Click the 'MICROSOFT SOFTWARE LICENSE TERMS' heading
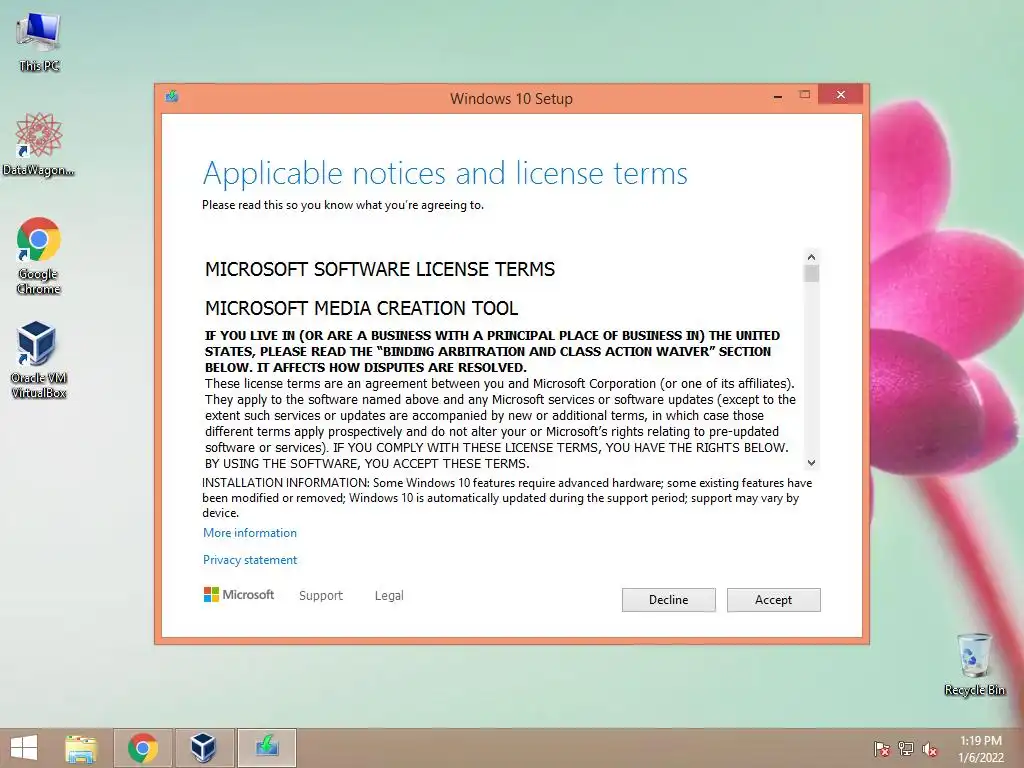This screenshot has width=1024, height=768. pyautogui.click(x=380, y=269)
